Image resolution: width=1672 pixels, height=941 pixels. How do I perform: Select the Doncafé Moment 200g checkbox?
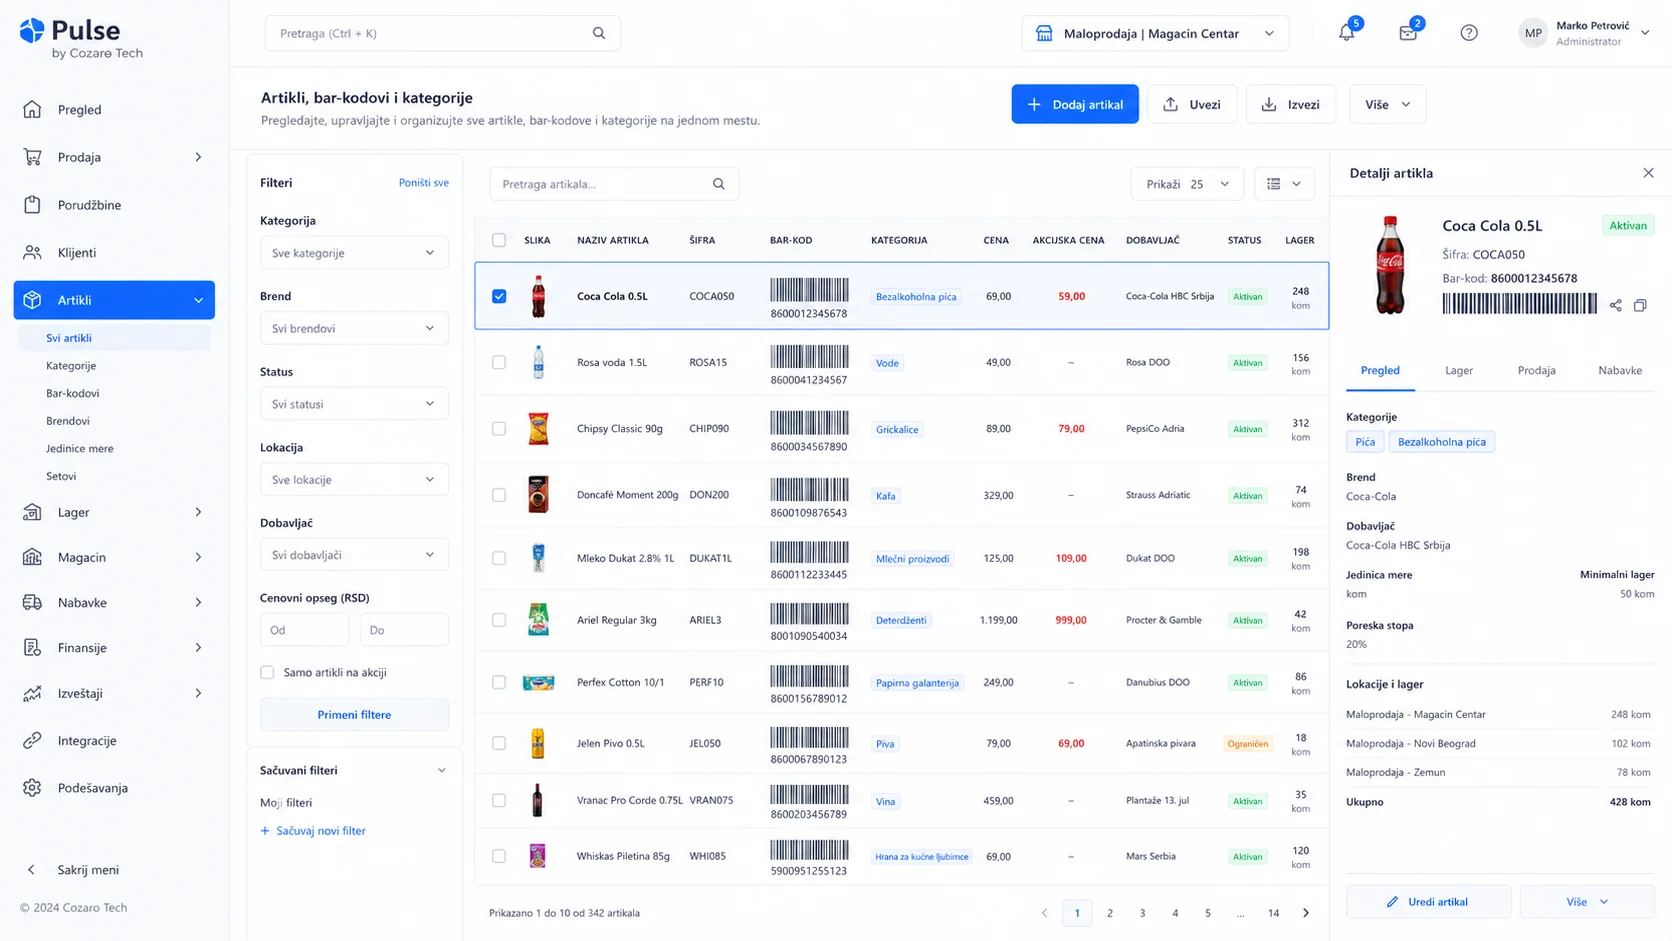(499, 495)
